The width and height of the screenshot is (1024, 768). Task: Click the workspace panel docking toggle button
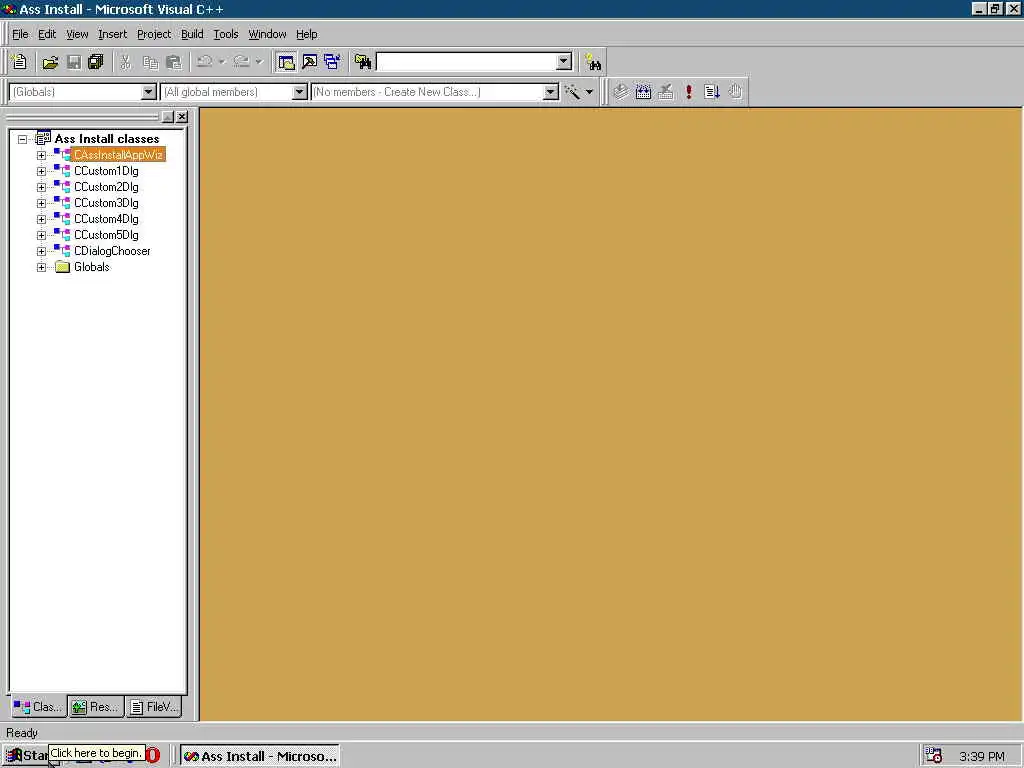pyautogui.click(x=168, y=116)
